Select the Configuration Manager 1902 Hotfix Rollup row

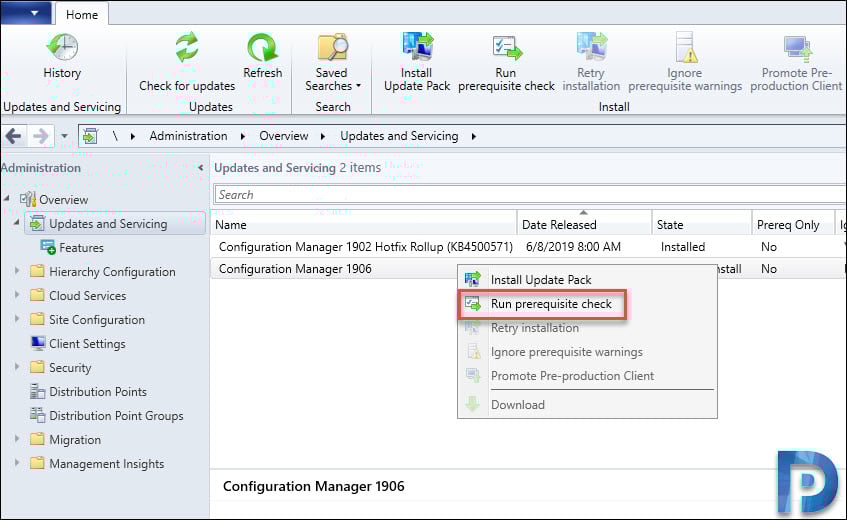point(528,247)
